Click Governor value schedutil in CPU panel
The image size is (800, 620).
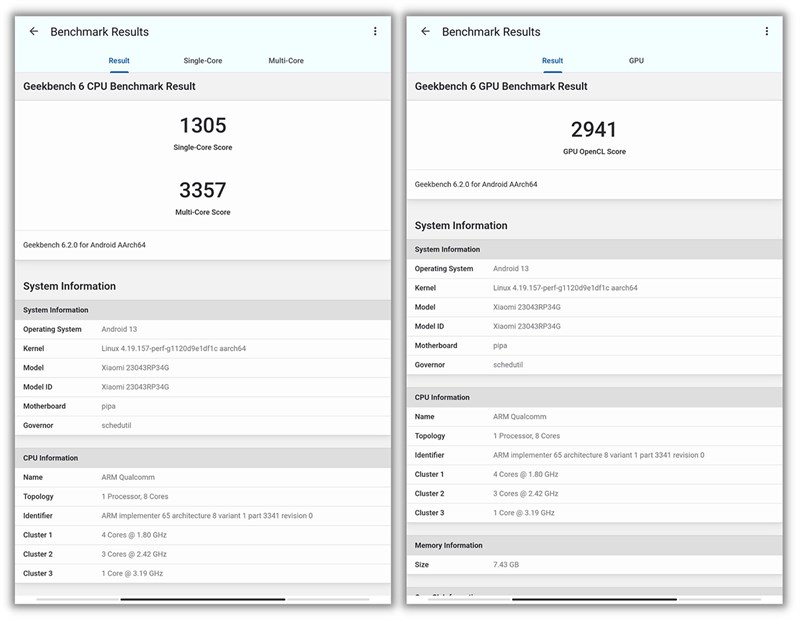click(x=116, y=426)
